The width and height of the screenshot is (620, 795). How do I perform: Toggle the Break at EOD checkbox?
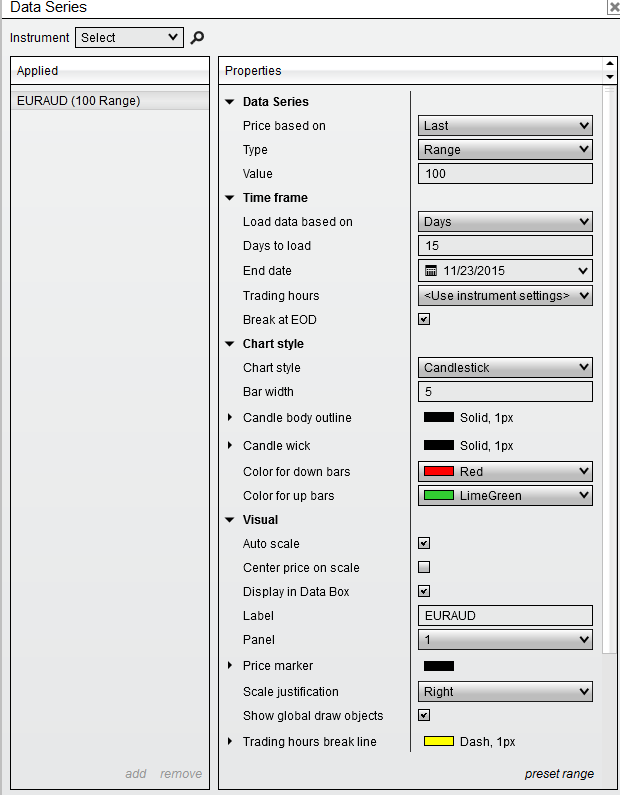click(424, 320)
